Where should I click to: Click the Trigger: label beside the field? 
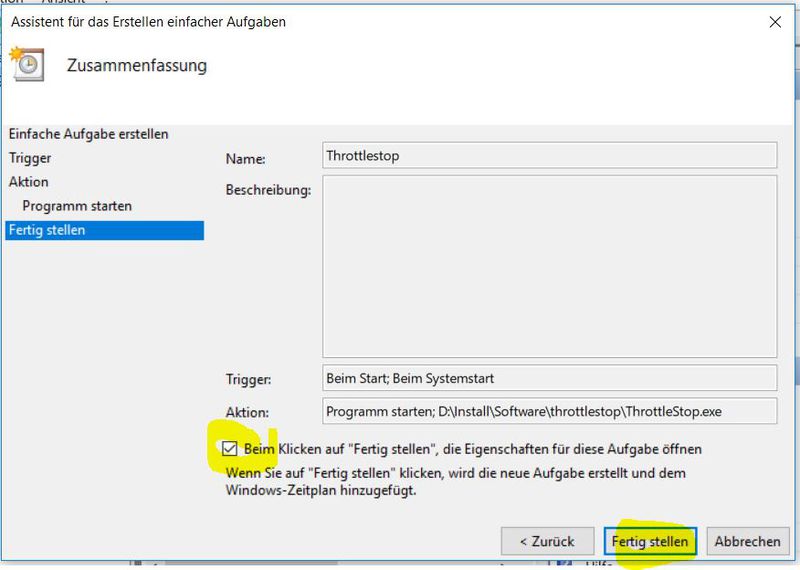click(x=248, y=380)
